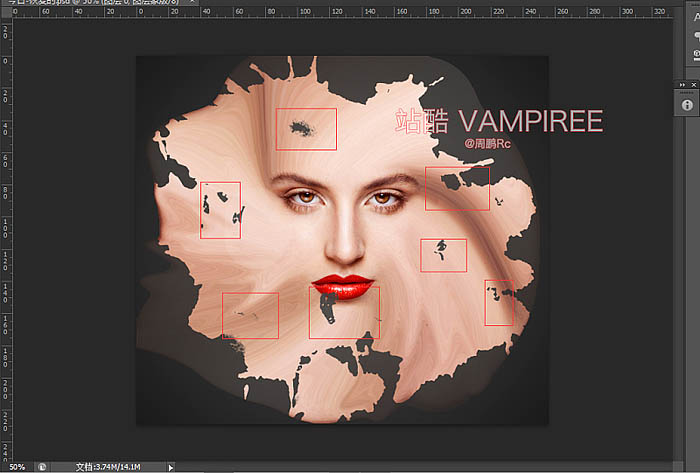
Task: Select the open PSD document tab
Action: coord(60,3)
